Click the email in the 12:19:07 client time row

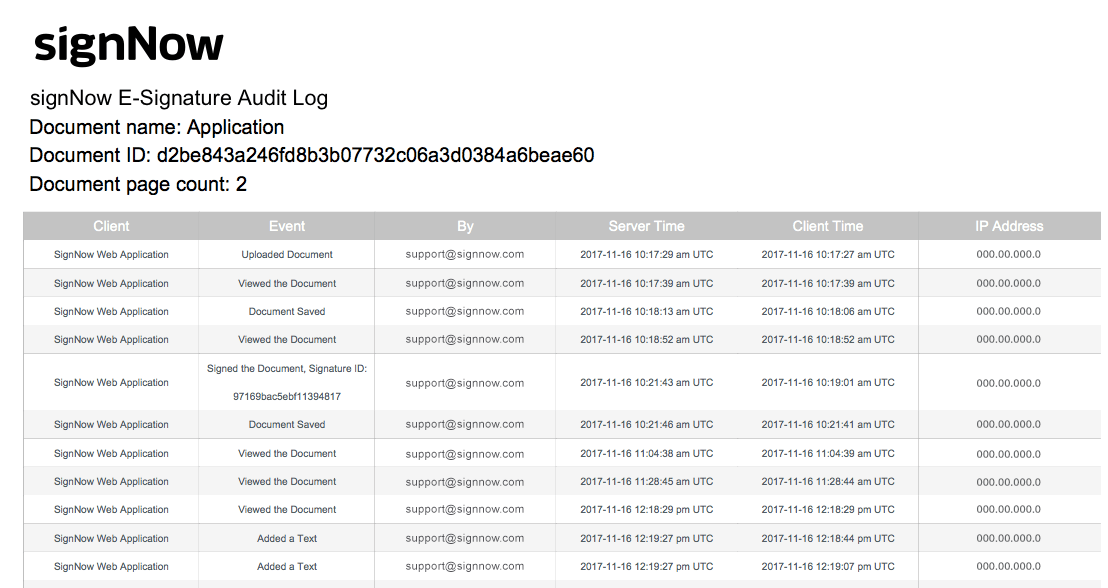pyautogui.click(x=465, y=566)
